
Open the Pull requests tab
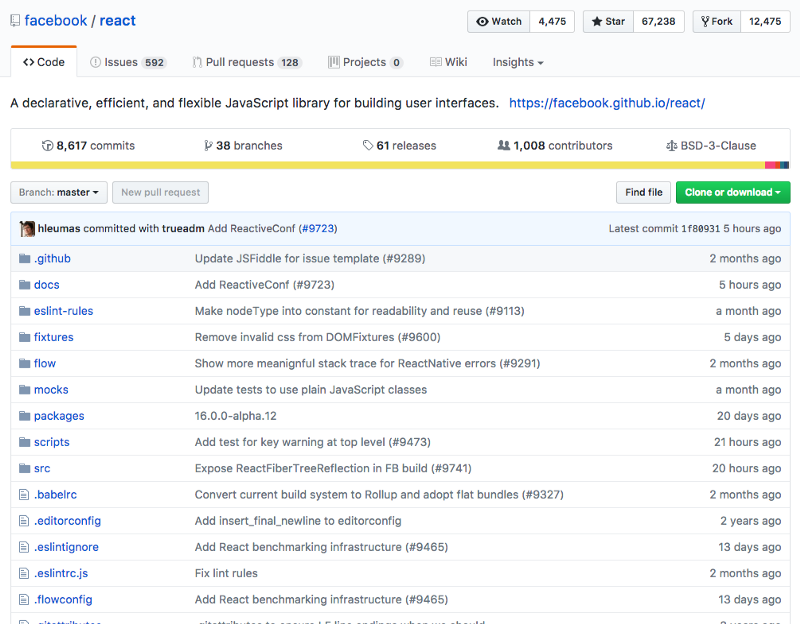(246, 62)
